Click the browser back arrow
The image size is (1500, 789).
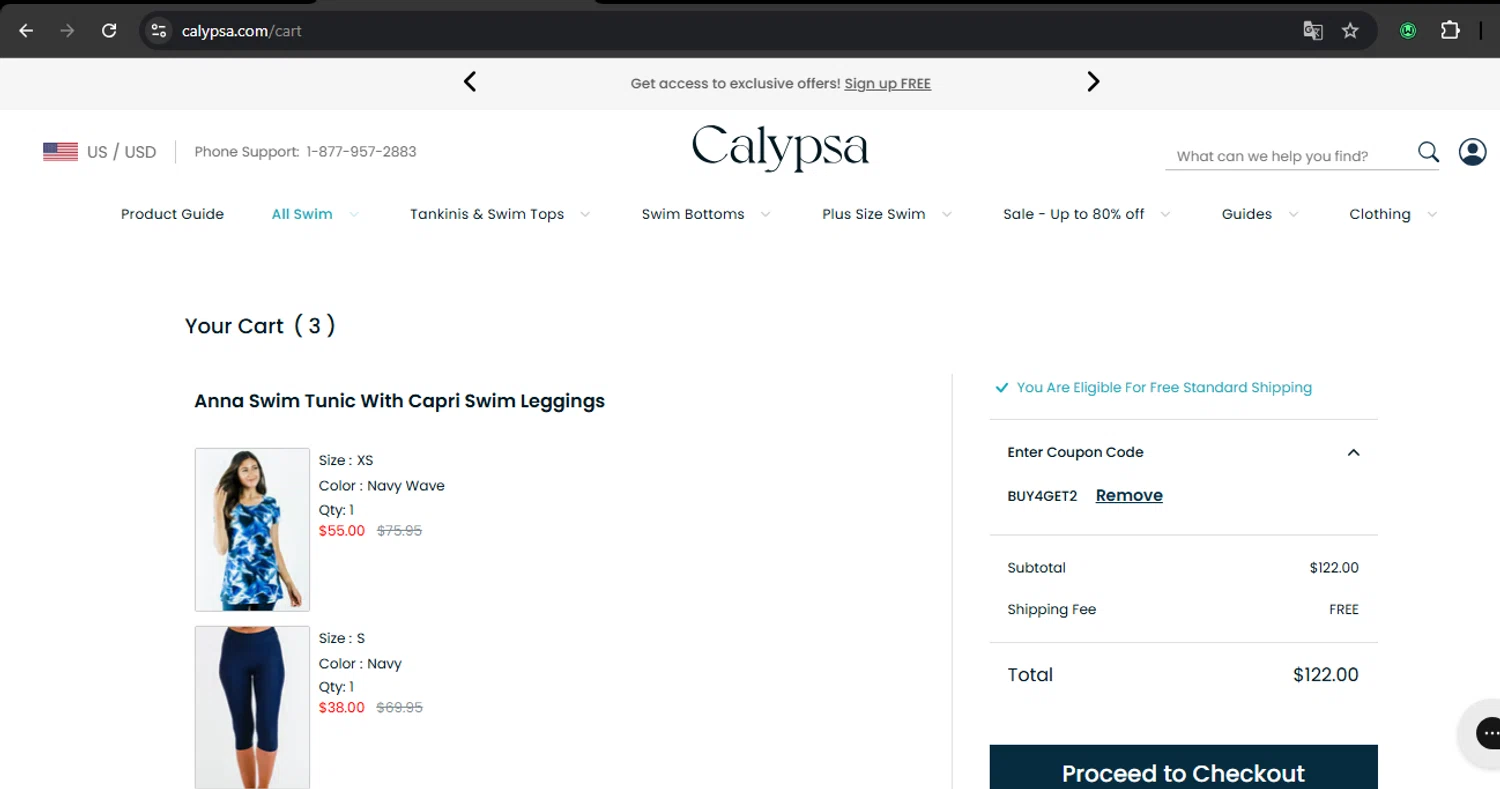pos(26,31)
